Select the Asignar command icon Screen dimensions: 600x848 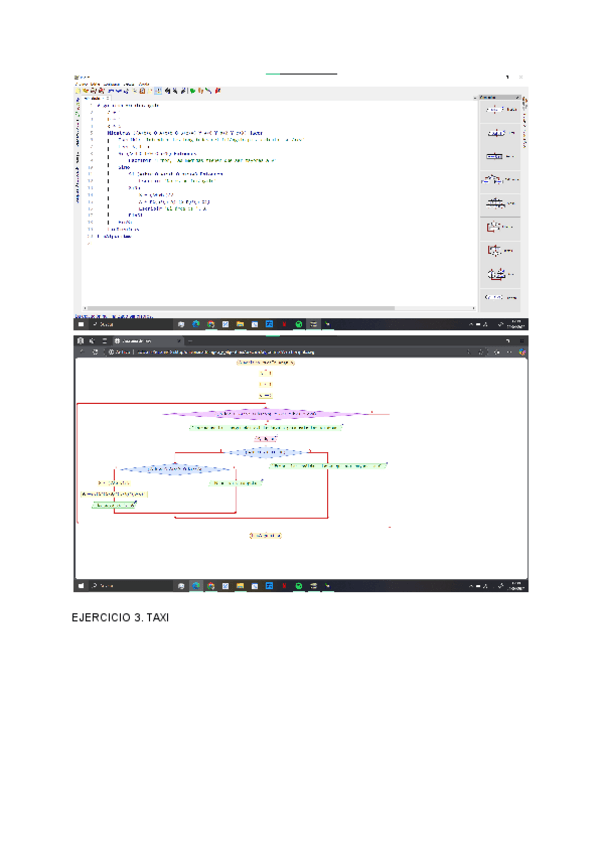pyautogui.click(x=499, y=156)
